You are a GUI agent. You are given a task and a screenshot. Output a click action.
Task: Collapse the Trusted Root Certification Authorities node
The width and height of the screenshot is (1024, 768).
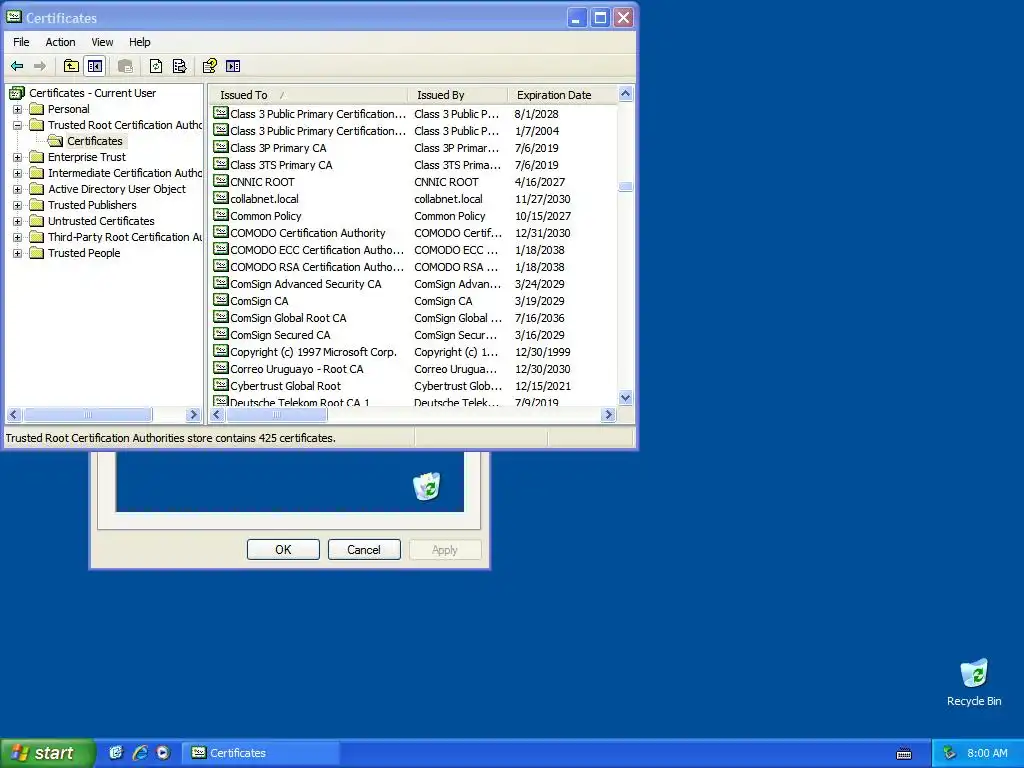(18, 125)
